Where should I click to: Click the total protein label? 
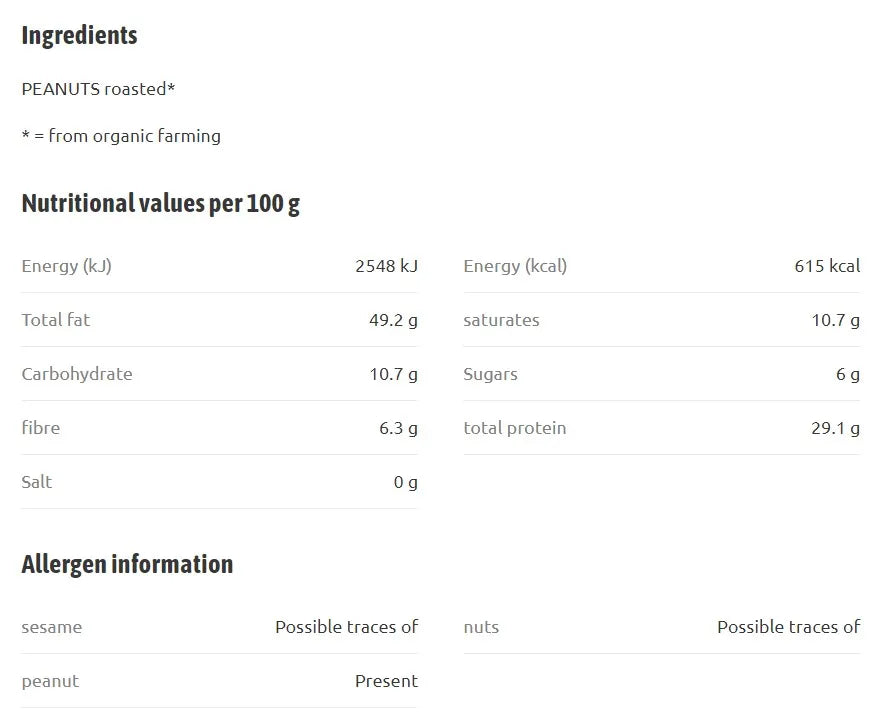(x=515, y=428)
